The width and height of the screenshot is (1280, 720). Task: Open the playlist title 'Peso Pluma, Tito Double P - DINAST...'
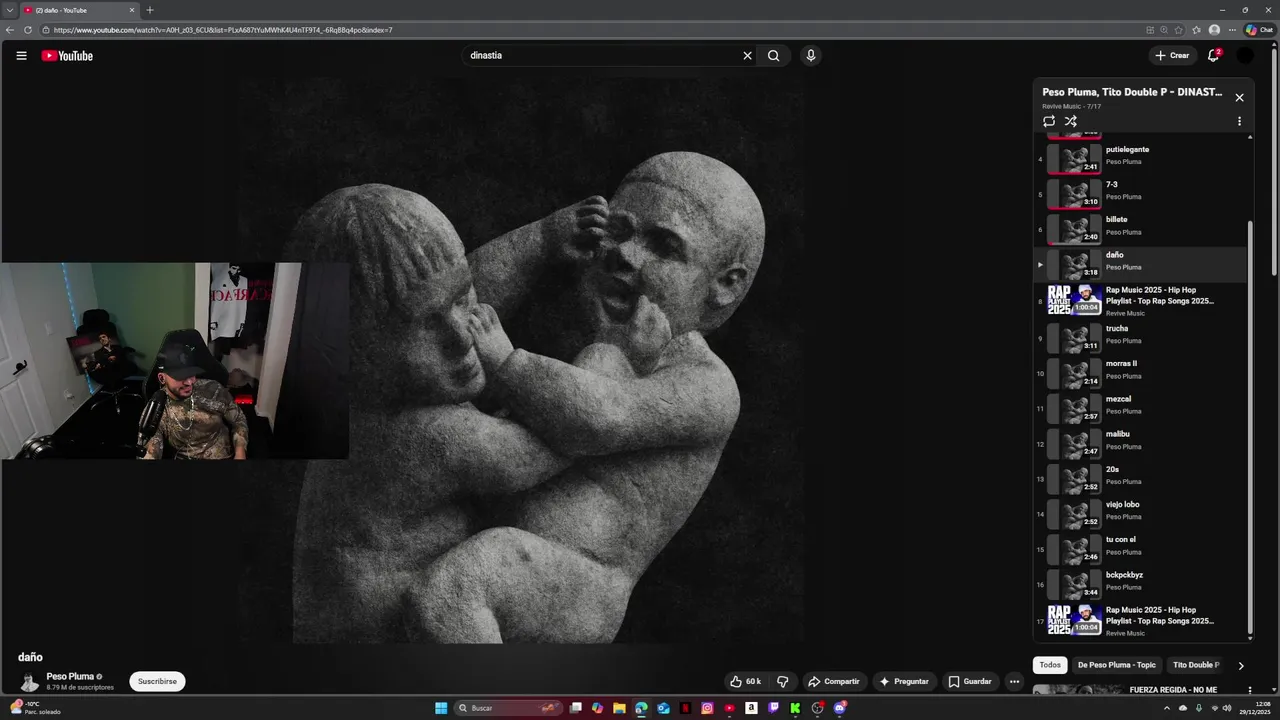(x=1132, y=92)
